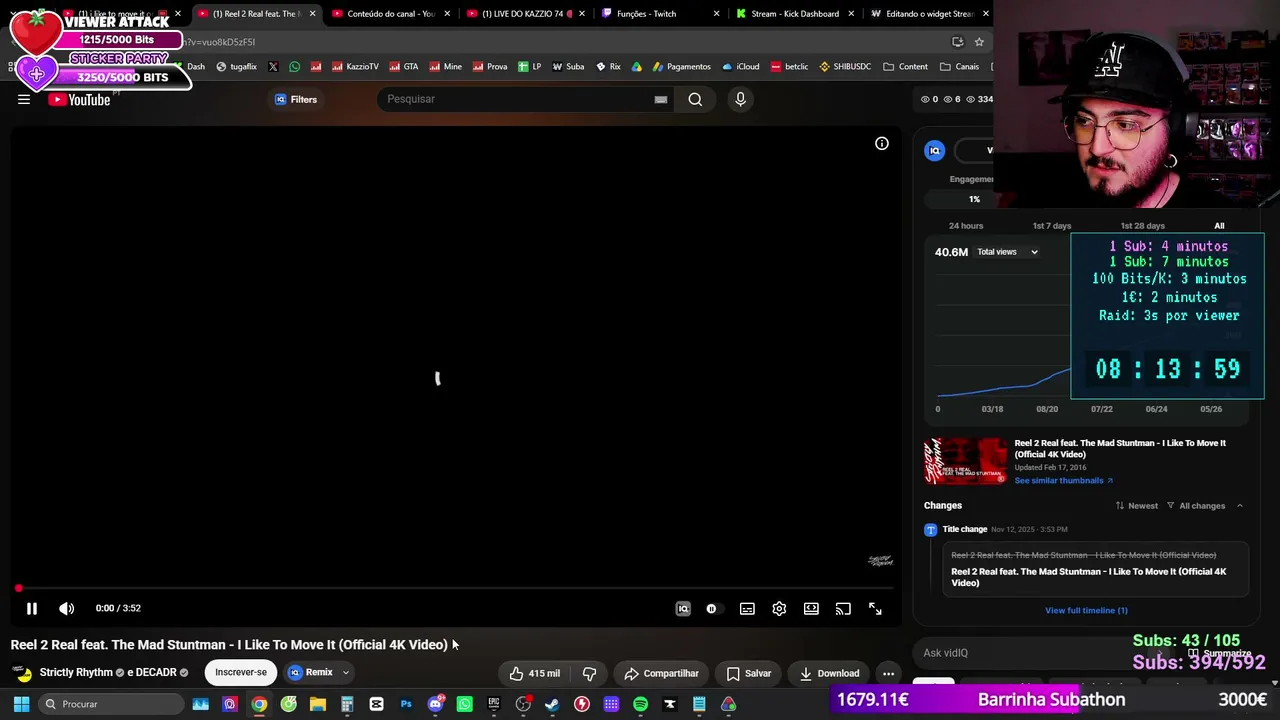Expand the All changes filter
Image resolution: width=1280 pixels, height=720 pixels.
tap(1195, 506)
